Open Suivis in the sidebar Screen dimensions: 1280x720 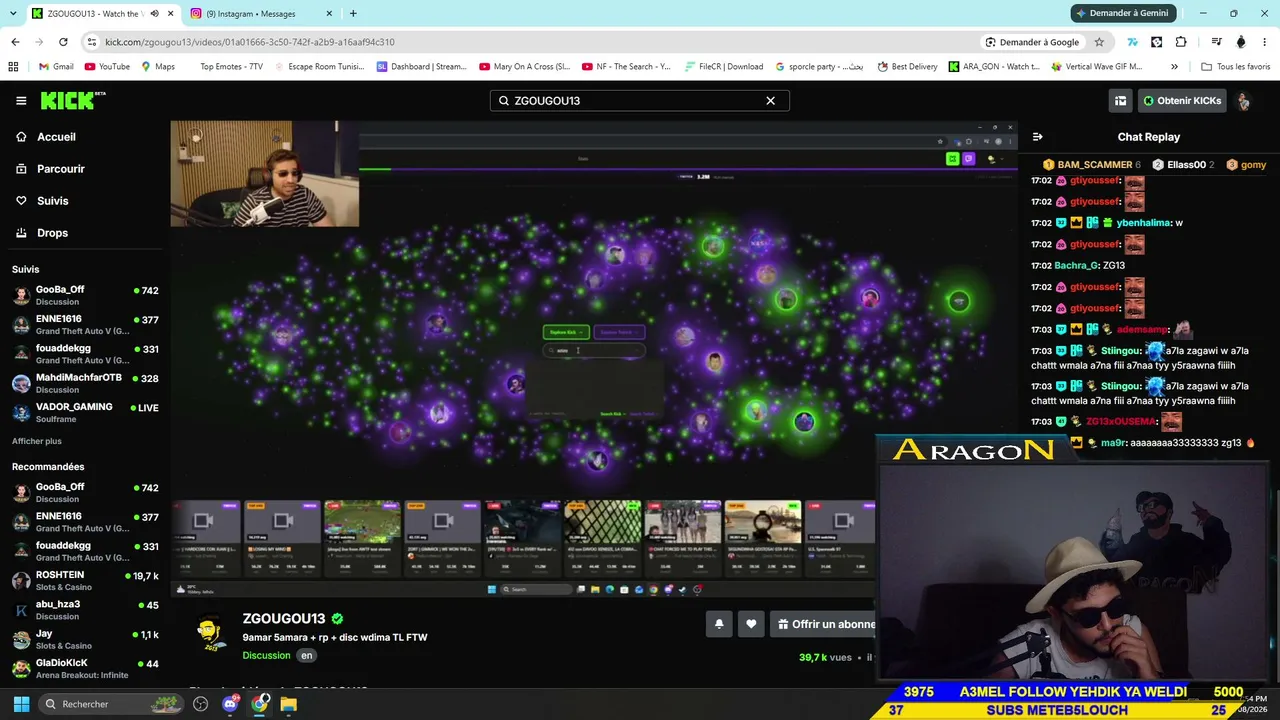[52, 201]
